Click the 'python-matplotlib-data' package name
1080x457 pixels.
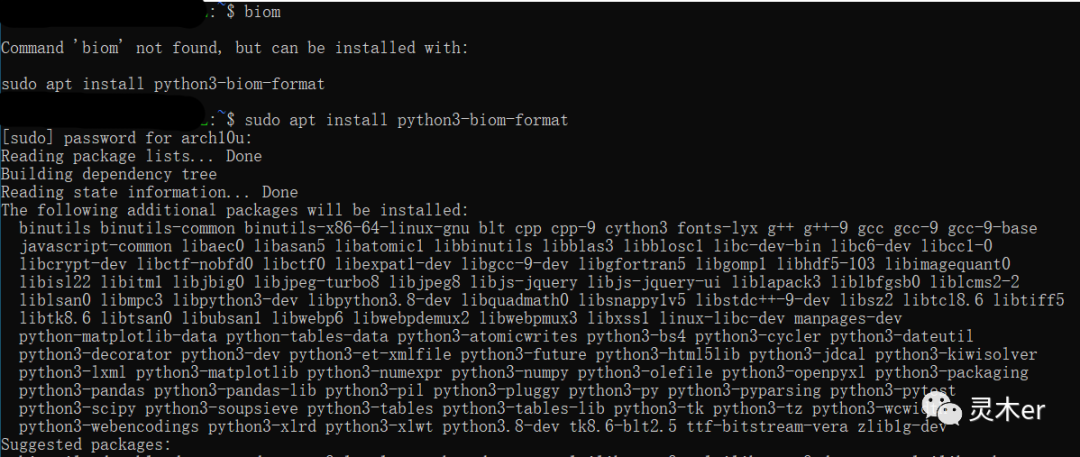[118, 336]
